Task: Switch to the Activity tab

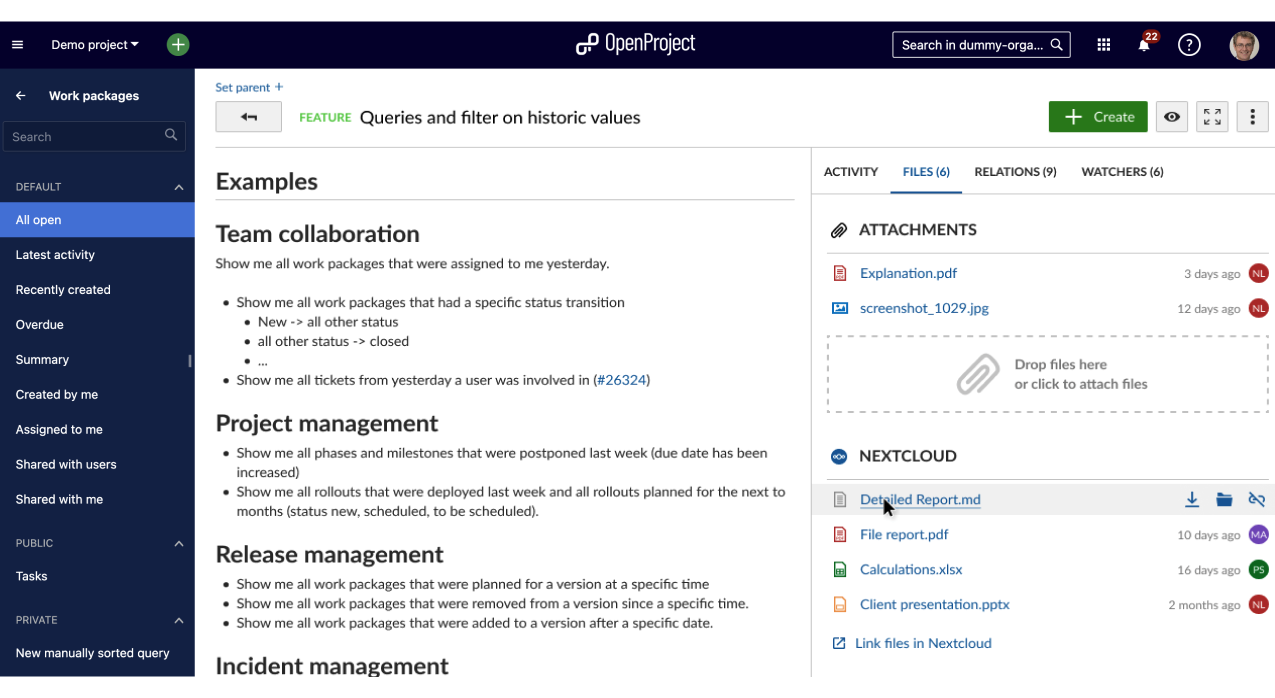Action: (x=851, y=172)
